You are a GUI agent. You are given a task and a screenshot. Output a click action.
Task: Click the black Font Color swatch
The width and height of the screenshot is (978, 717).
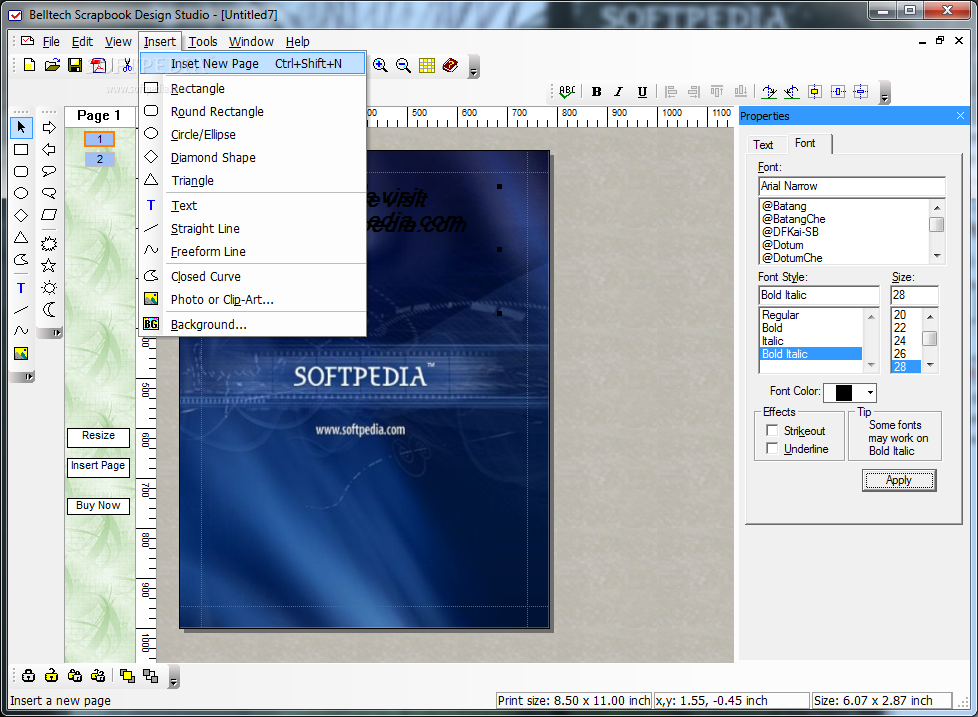tap(844, 393)
